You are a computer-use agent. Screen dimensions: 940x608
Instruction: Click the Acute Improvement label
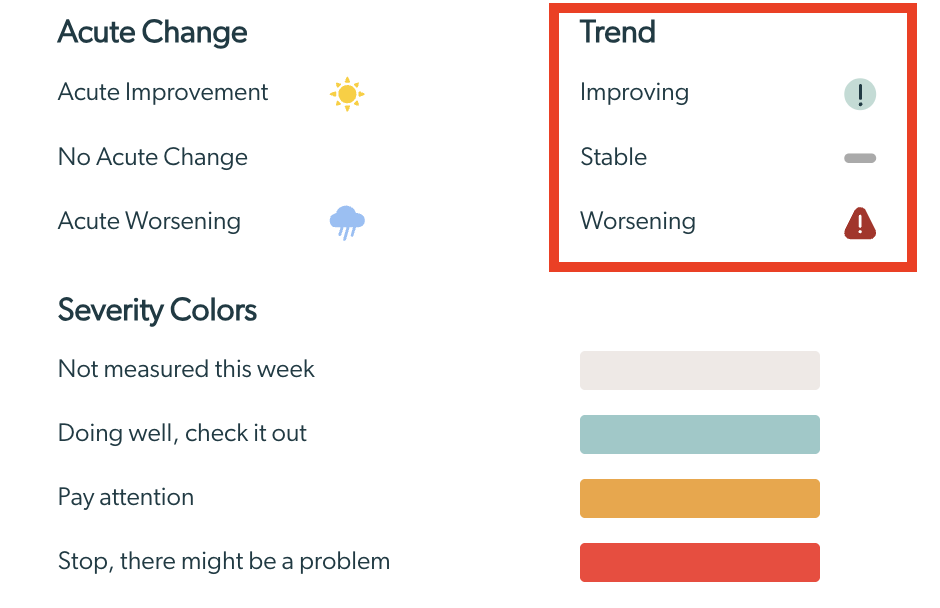(x=162, y=92)
